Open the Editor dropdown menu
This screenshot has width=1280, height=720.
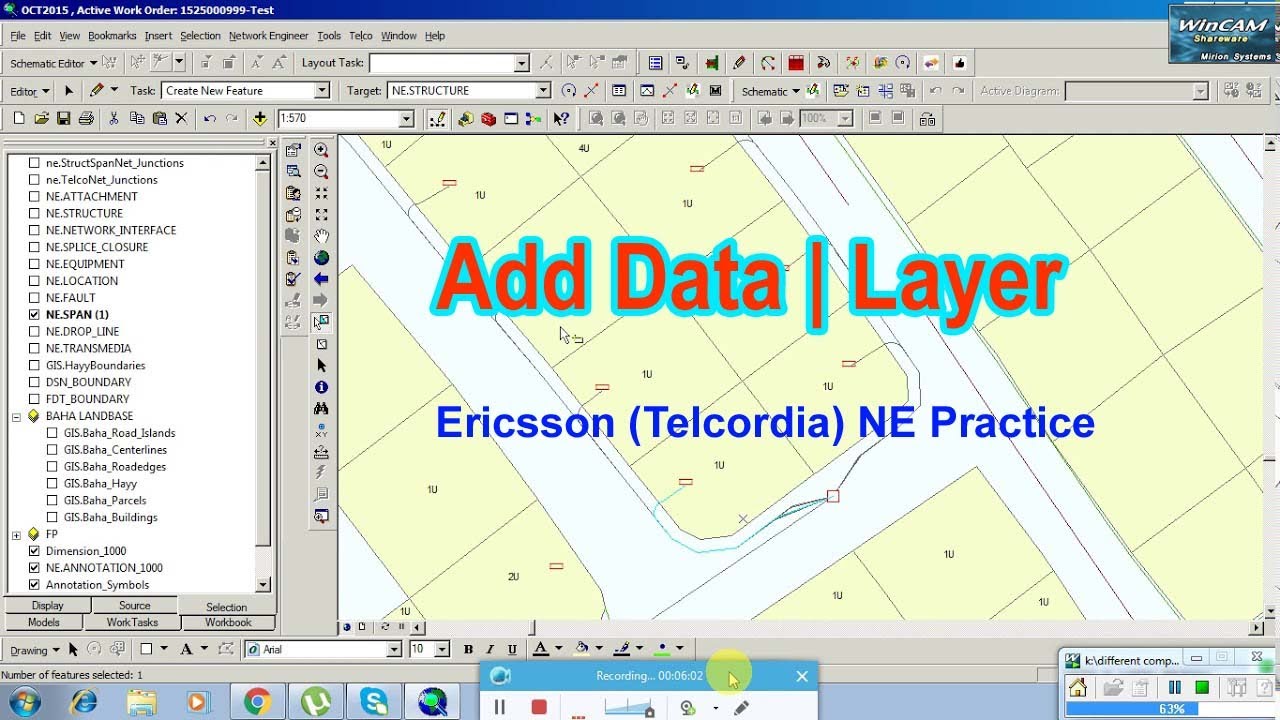coord(30,91)
